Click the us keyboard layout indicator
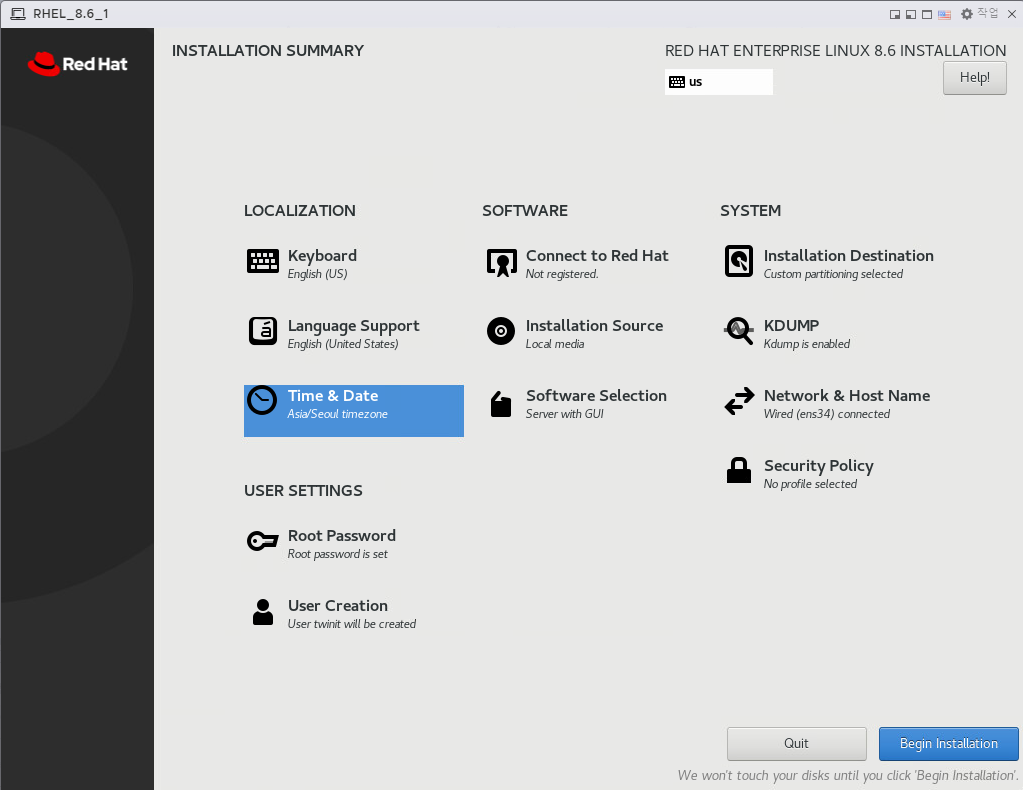Image resolution: width=1023 pixels, height=790 pixels. pos(719,82)
